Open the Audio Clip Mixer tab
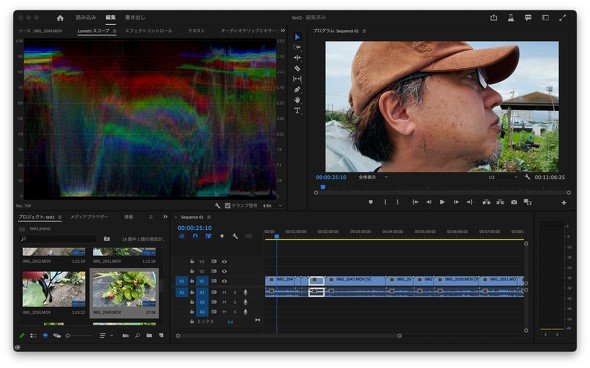590x368 pixels. pos(248,31)
